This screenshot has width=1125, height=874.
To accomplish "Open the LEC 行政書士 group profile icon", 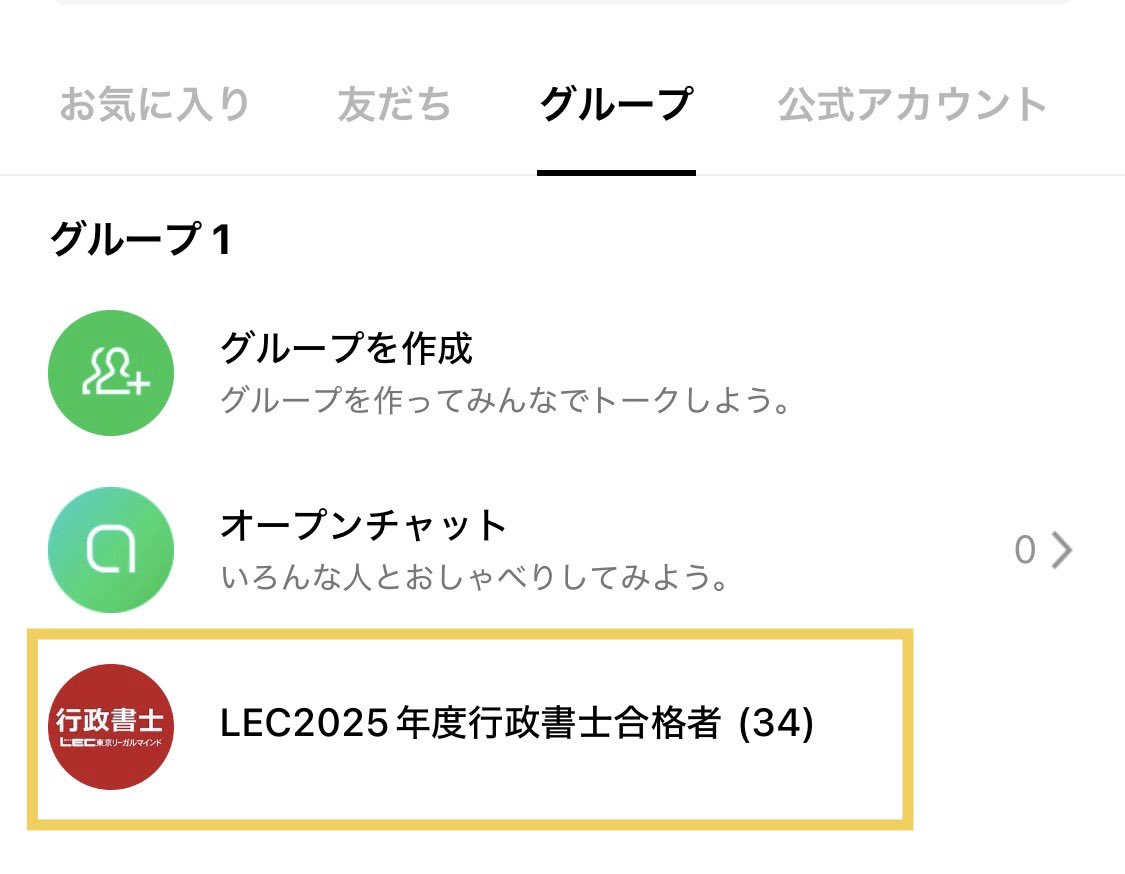I will click(111, 728).
